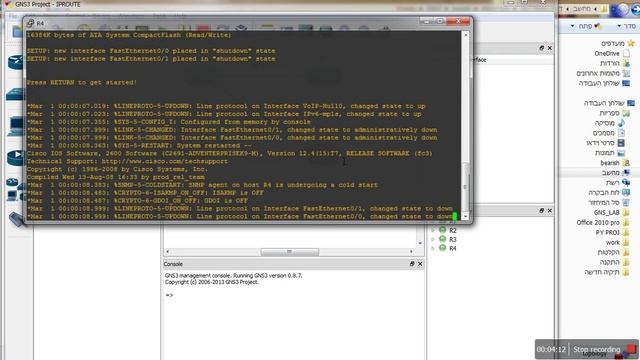Click מחשב breadcrumb in Explorer address bar
Viewport: 640px width, 360px height.
click(x=582, y=9)
